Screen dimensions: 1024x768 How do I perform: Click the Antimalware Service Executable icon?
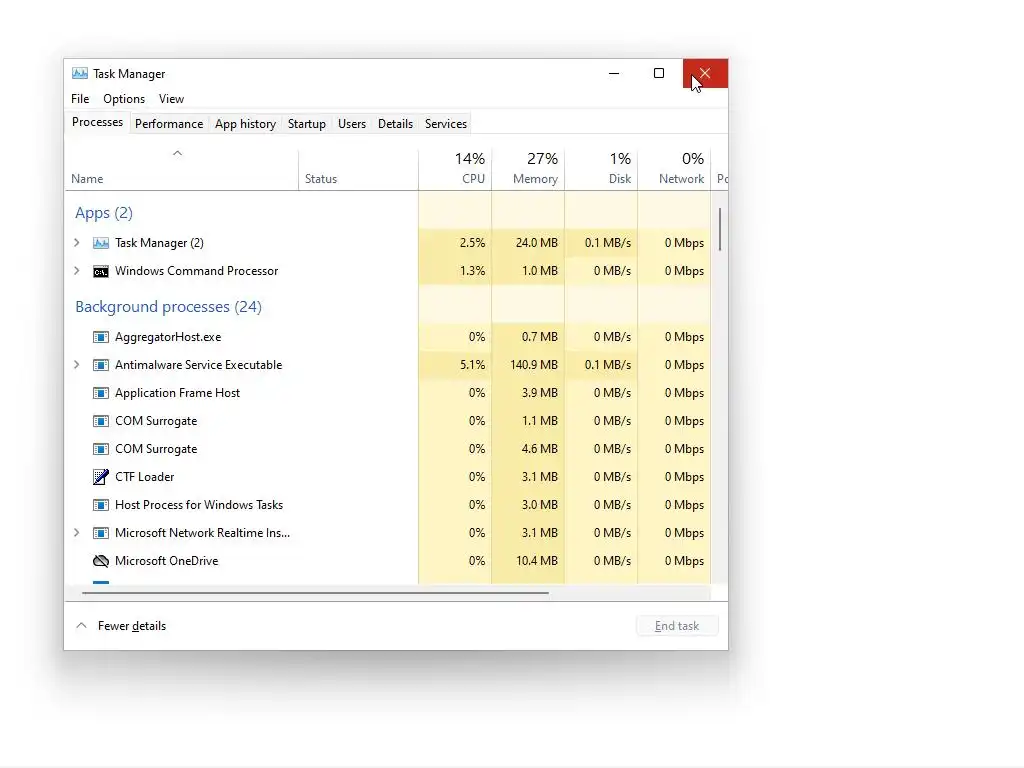point(101,365)
